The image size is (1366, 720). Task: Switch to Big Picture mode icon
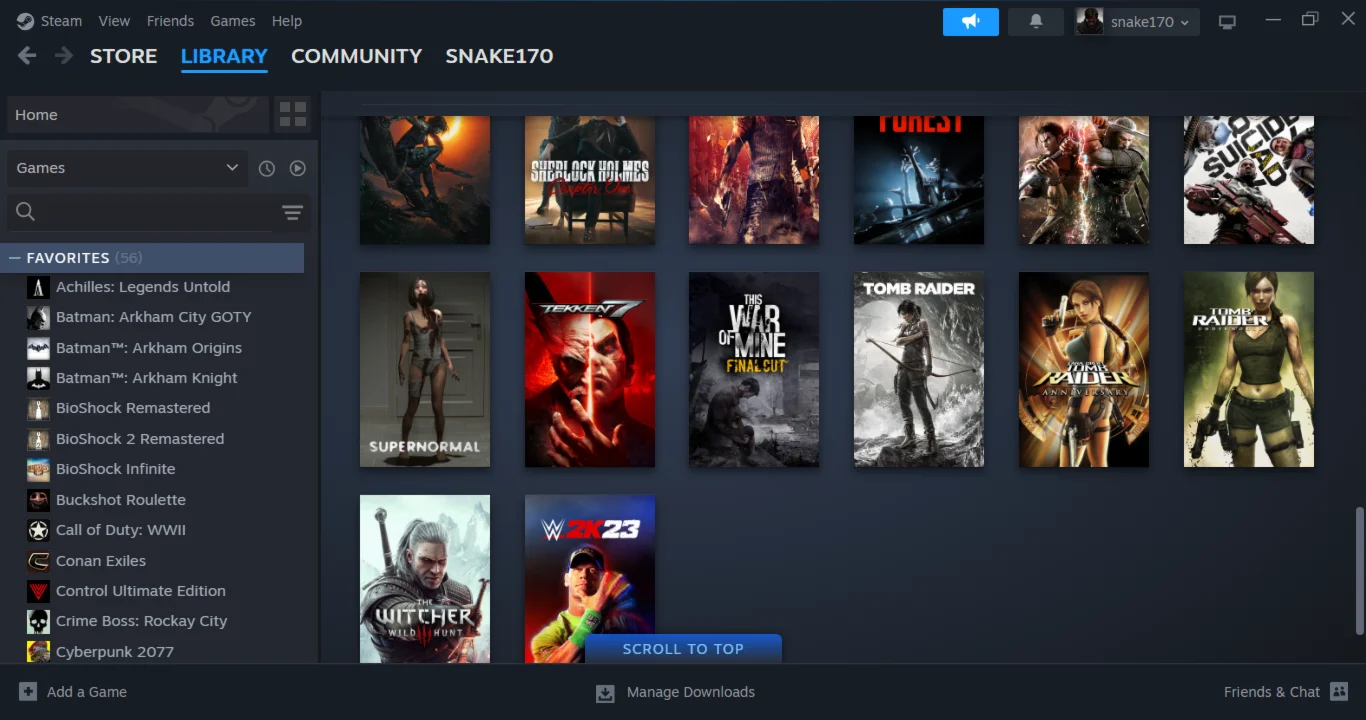point(1227,21)
